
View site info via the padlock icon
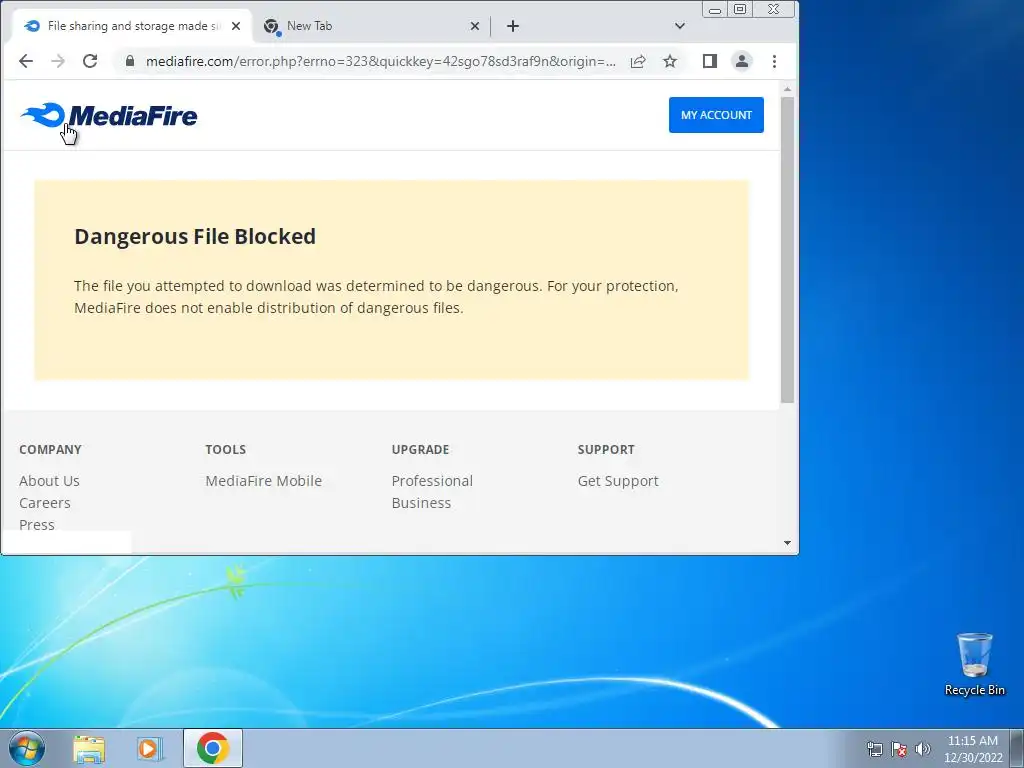coord(130,61)
